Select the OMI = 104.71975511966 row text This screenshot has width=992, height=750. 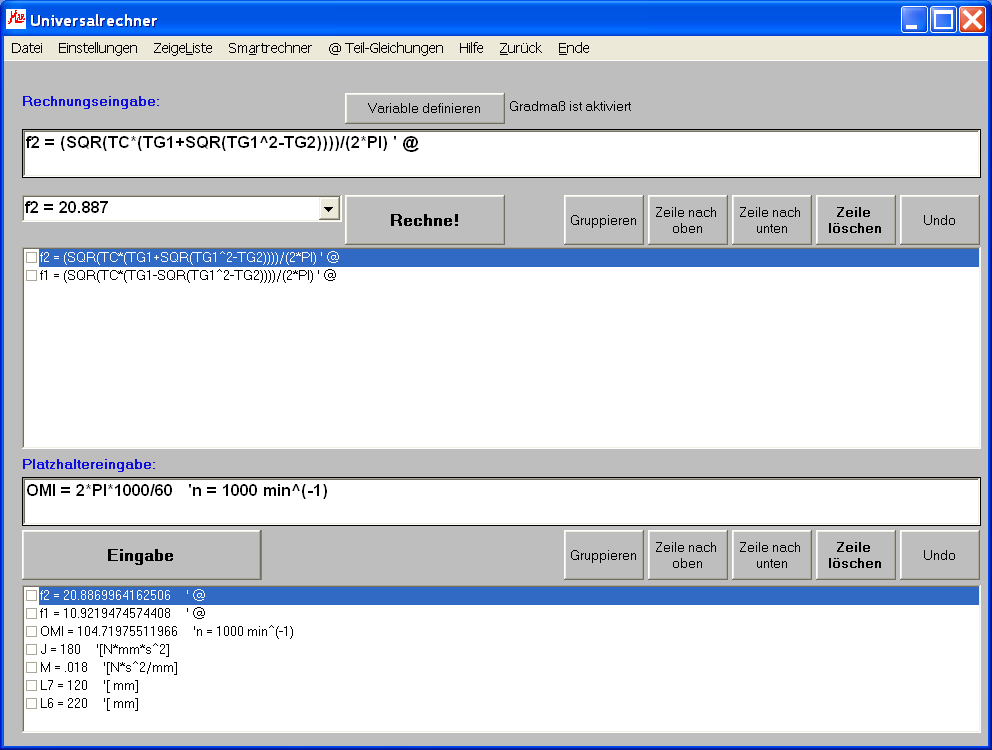click(x=167, y=632)
